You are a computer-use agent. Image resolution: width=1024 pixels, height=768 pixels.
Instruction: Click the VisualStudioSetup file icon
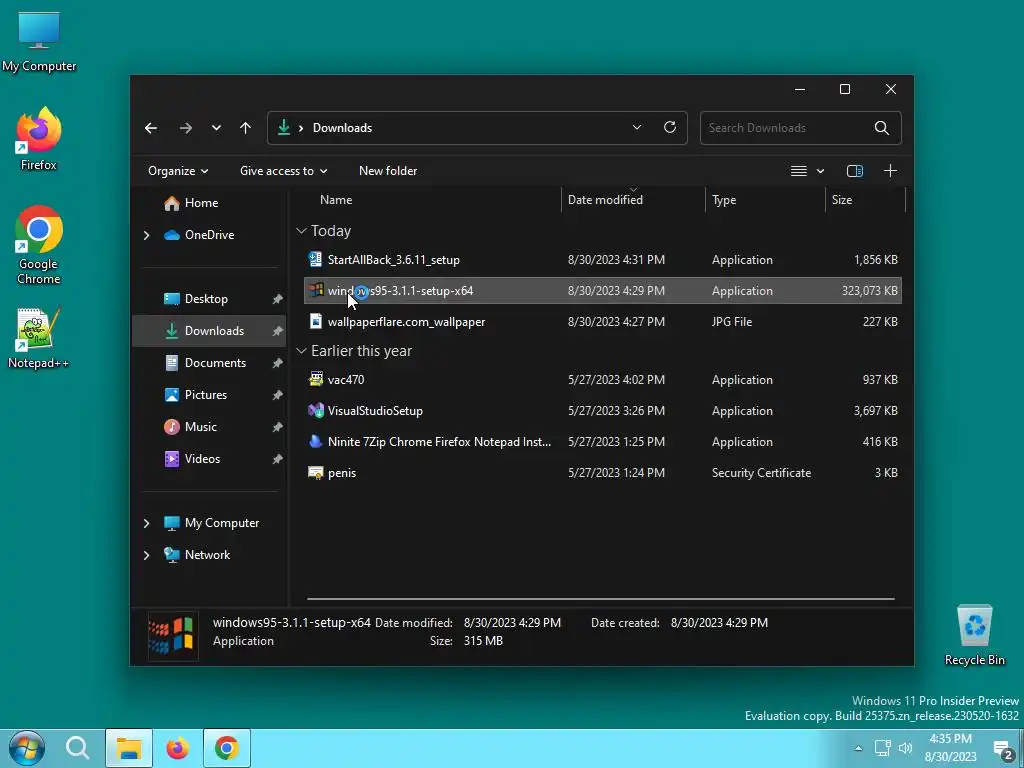click(x=315, y=411)
